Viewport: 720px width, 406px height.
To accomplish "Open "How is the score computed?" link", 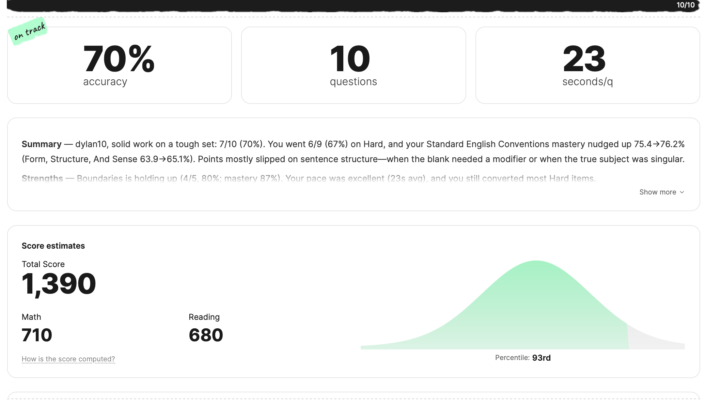I will [x=68, y=359].
